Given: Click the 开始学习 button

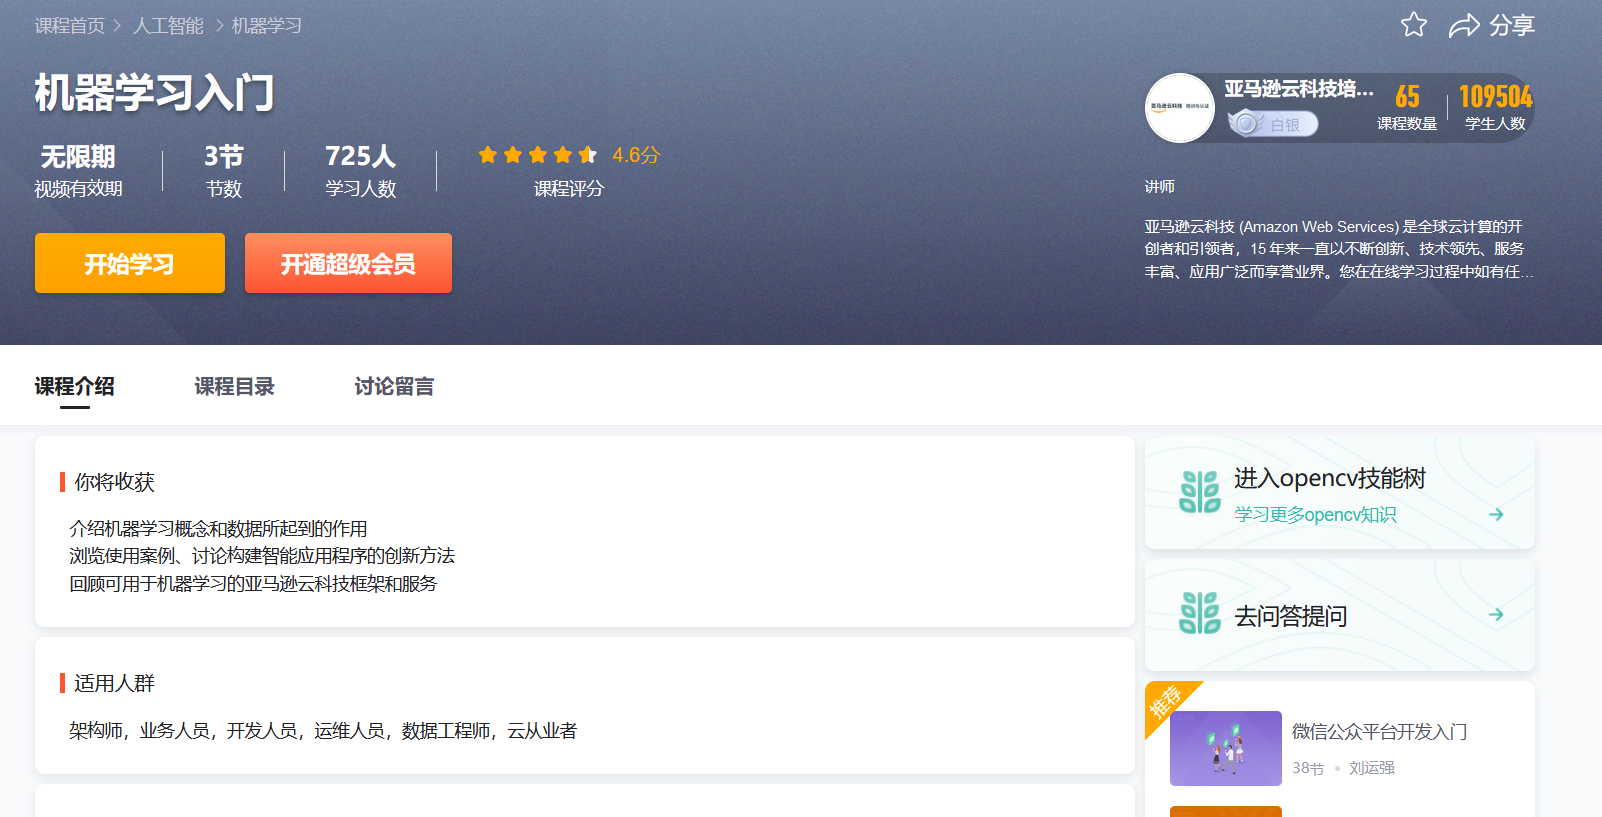Looking at the screenshot, I should [130, 263].
